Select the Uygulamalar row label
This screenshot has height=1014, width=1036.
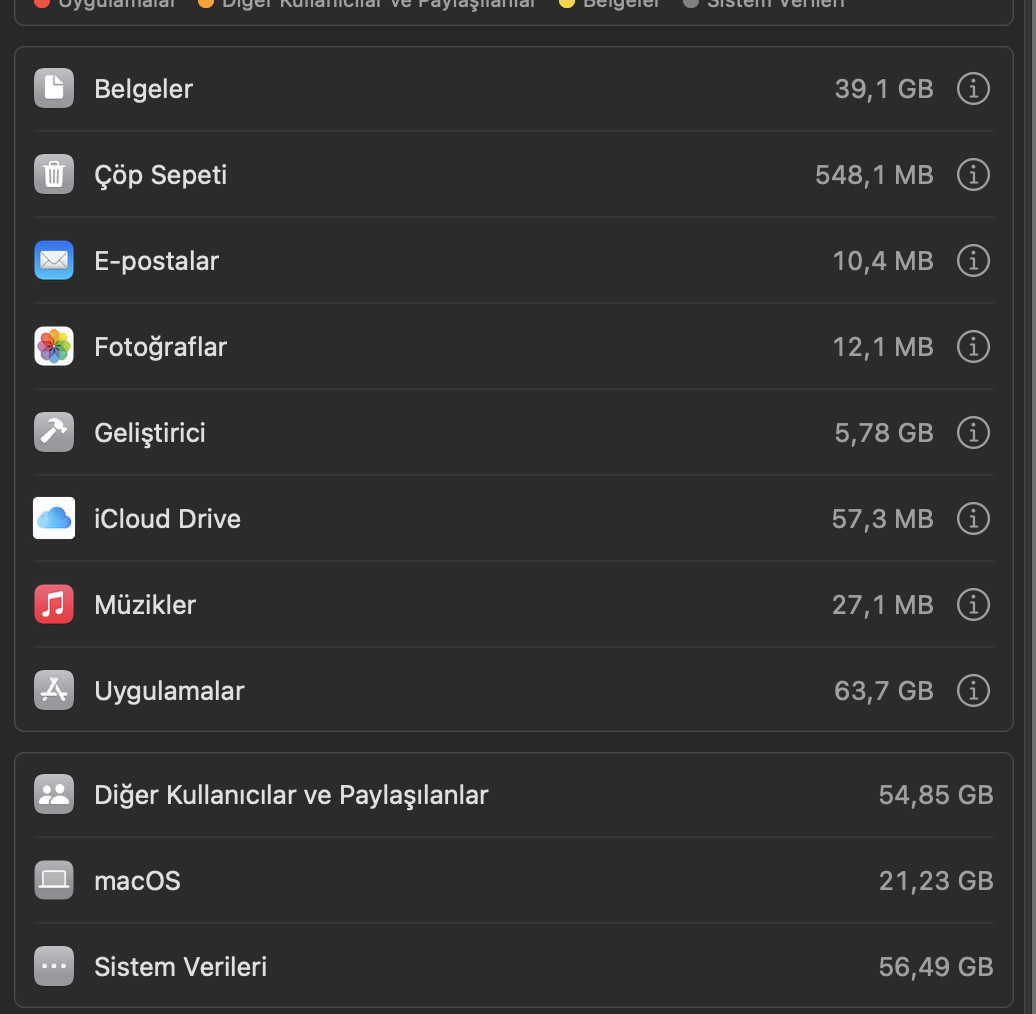tap(169, 691)
